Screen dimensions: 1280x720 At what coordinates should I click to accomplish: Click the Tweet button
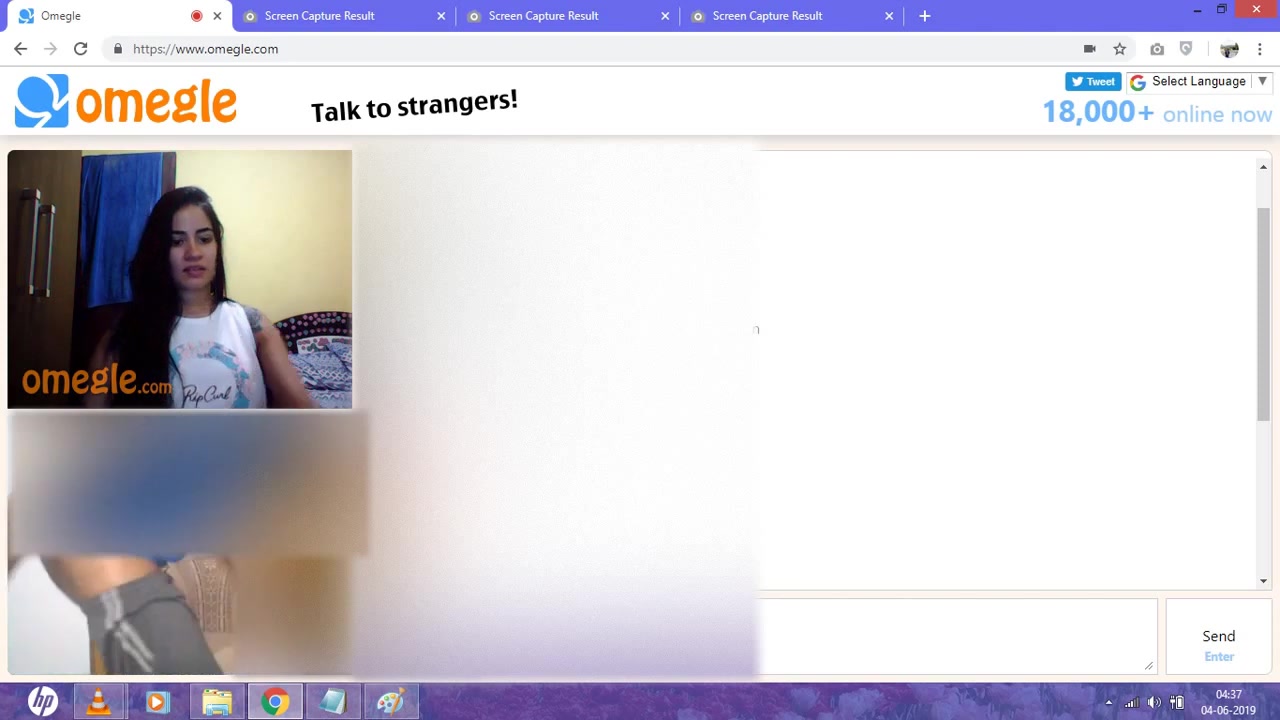tap(1093, 82)
